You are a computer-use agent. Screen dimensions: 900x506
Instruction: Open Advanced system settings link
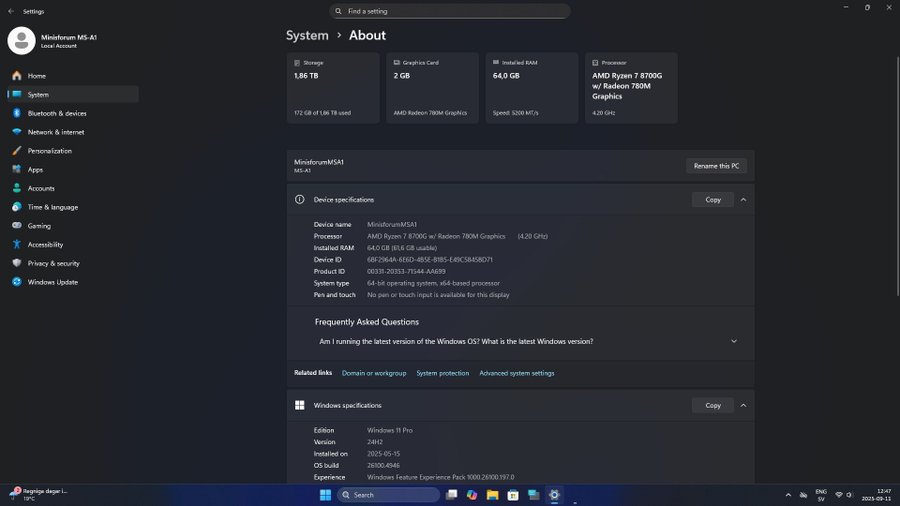[517, 373]
